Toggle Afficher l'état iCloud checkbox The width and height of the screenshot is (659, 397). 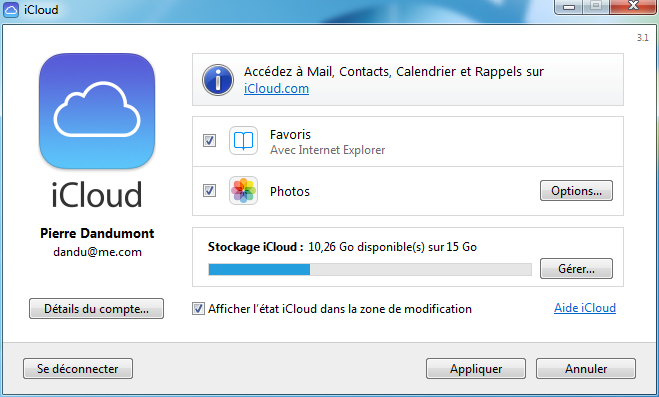198,309
